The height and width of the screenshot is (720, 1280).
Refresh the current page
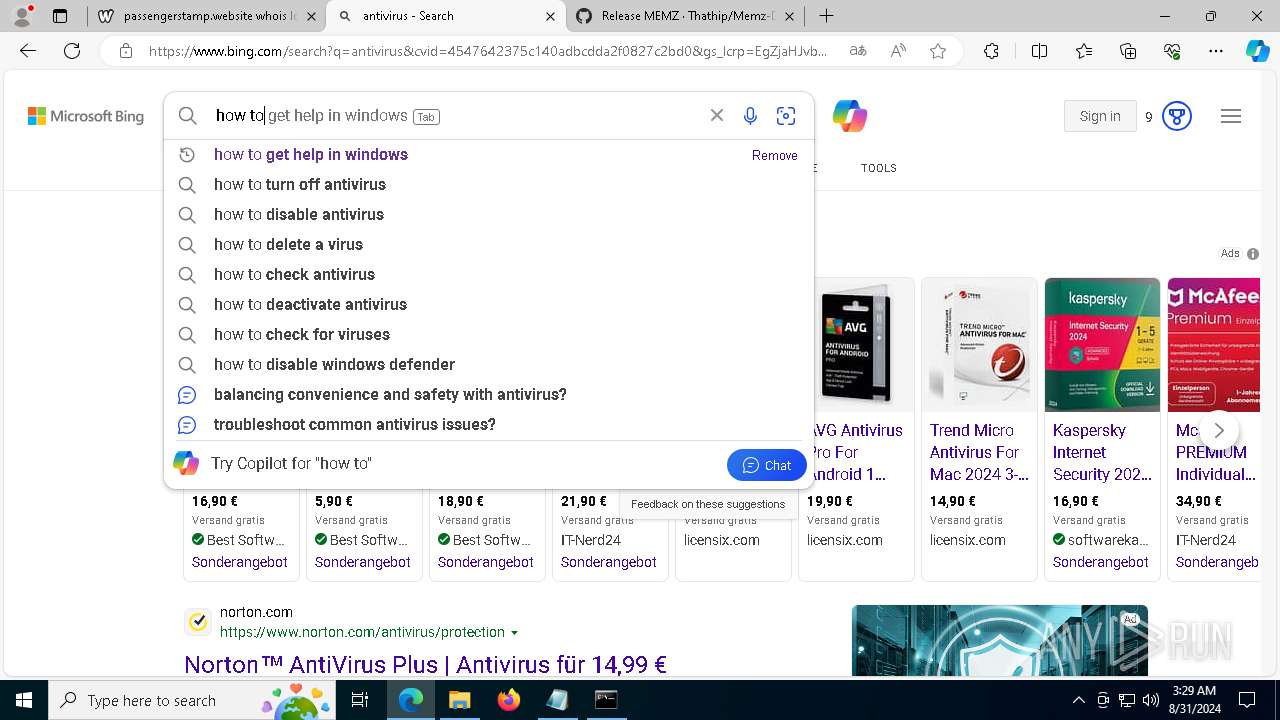tap(72, 51)
